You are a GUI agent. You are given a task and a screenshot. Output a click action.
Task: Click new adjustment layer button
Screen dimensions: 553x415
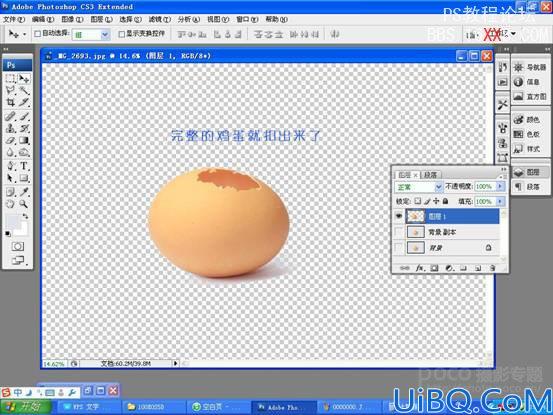click(x=449, y=268)
